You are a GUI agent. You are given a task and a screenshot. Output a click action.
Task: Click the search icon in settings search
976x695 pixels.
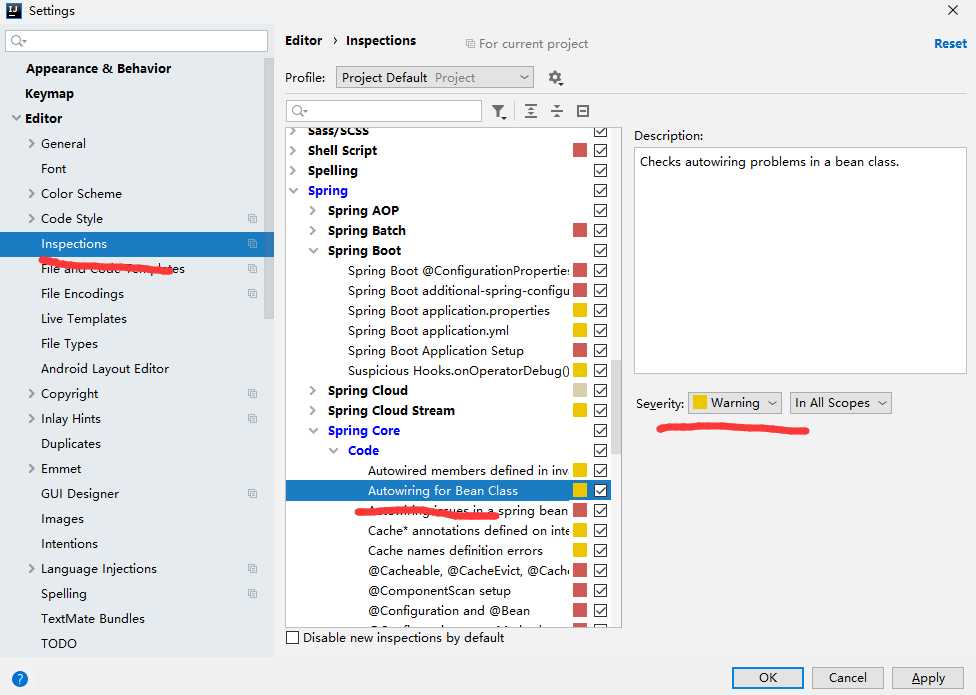[18, 41]
